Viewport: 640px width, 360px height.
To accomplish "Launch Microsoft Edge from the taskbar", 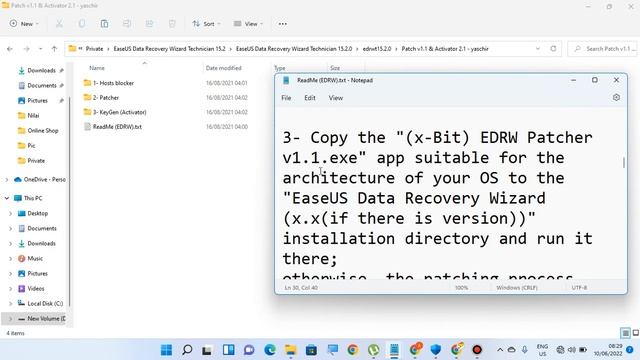I will click(x=270, y=350).
